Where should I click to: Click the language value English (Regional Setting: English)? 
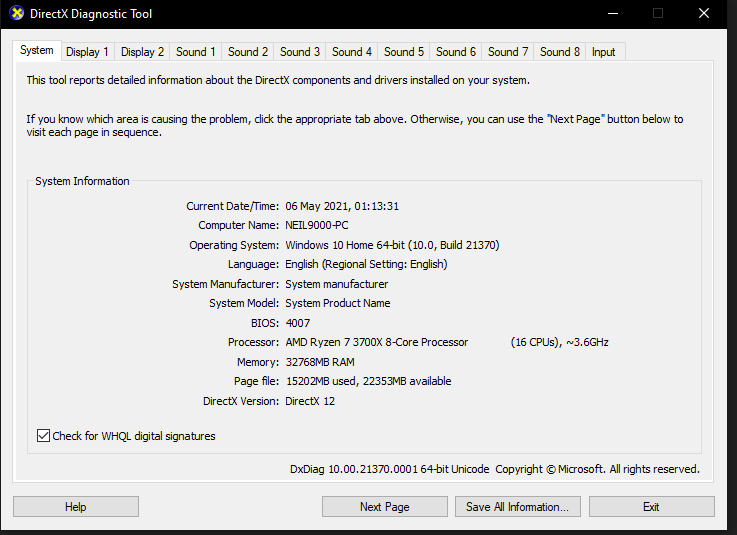(x=366, y=264)
